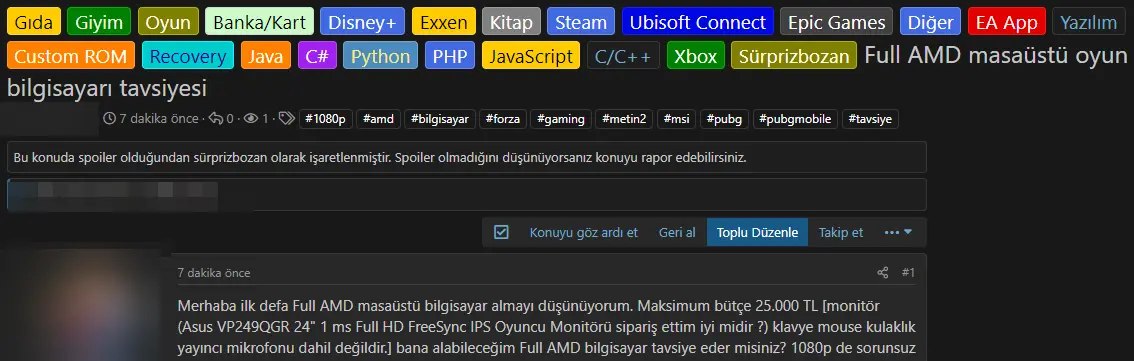Click the PHP label
The image size is (1134, 361).
tap(450, 56)
